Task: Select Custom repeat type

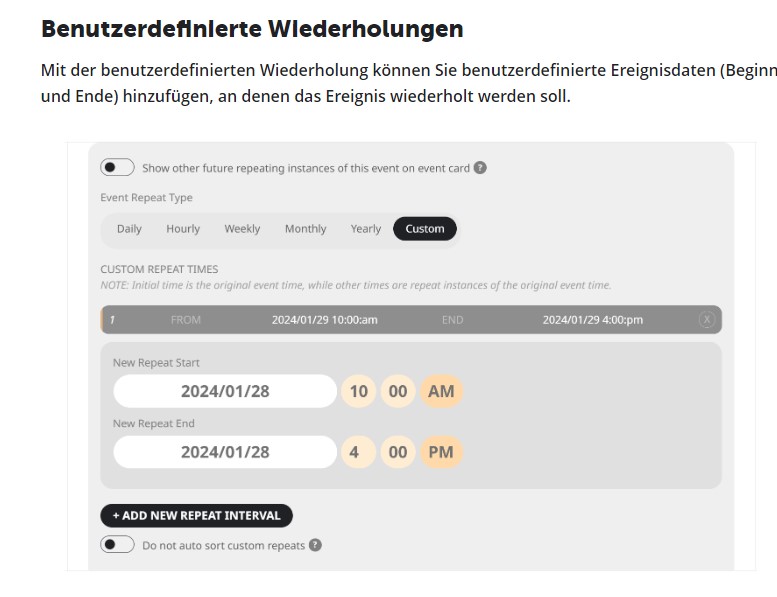Action: tap(425, 229)
